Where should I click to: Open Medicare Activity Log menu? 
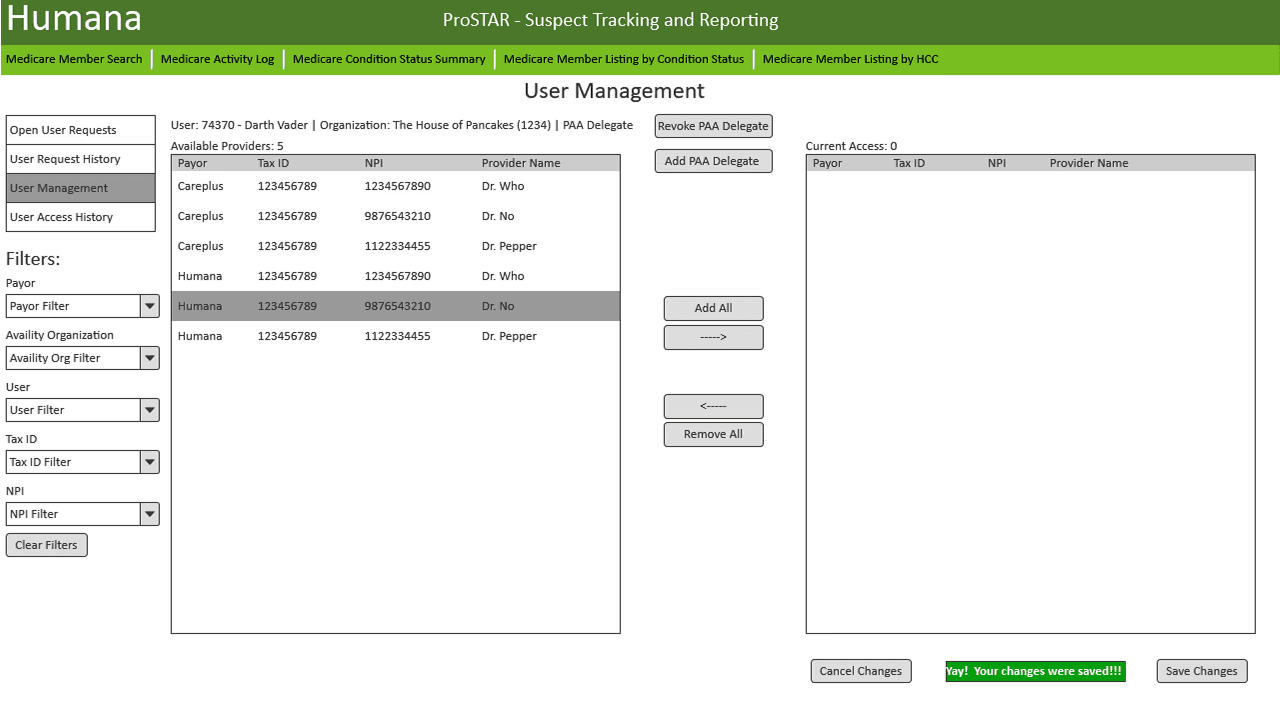tap(217, 59)
